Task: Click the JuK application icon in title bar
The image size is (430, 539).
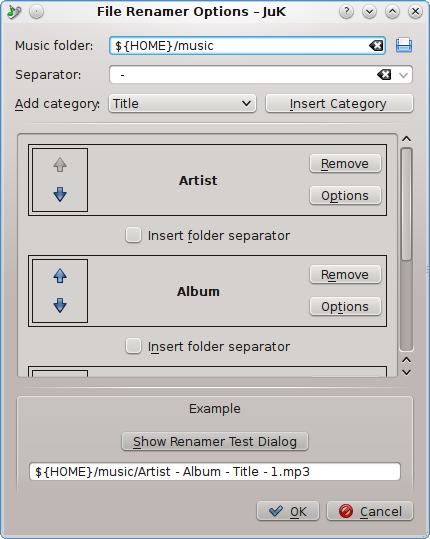Action: tap(14, 12)
